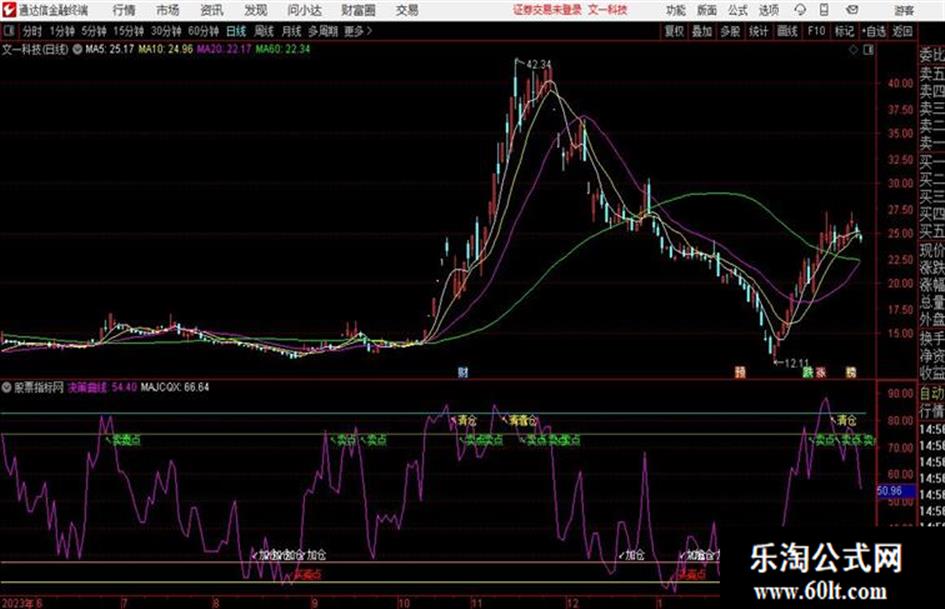The height and width of the screenshot is (609, 945).
Task: Open the 问小达 menu
Action: coord(304,10)
